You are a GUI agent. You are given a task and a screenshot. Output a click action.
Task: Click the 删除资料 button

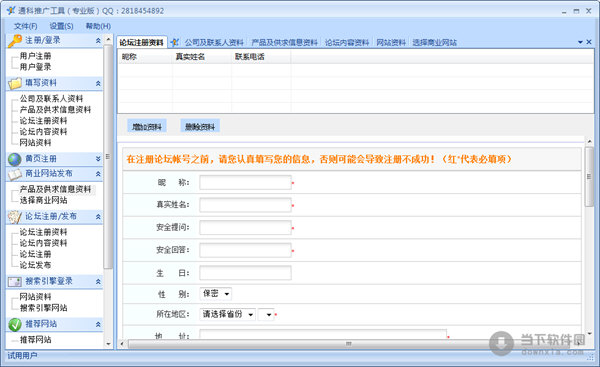point(200,126)
